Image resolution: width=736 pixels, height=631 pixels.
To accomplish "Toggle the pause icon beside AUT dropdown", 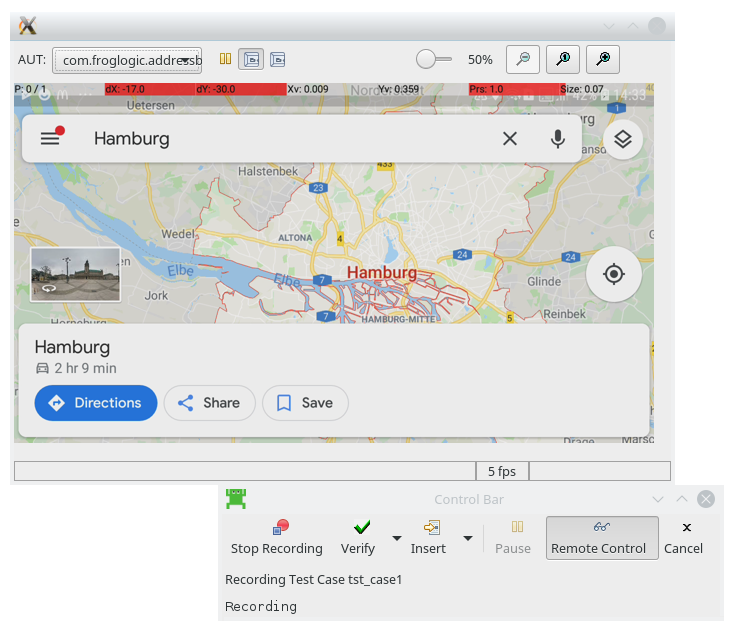I will (x=226, y=60).
